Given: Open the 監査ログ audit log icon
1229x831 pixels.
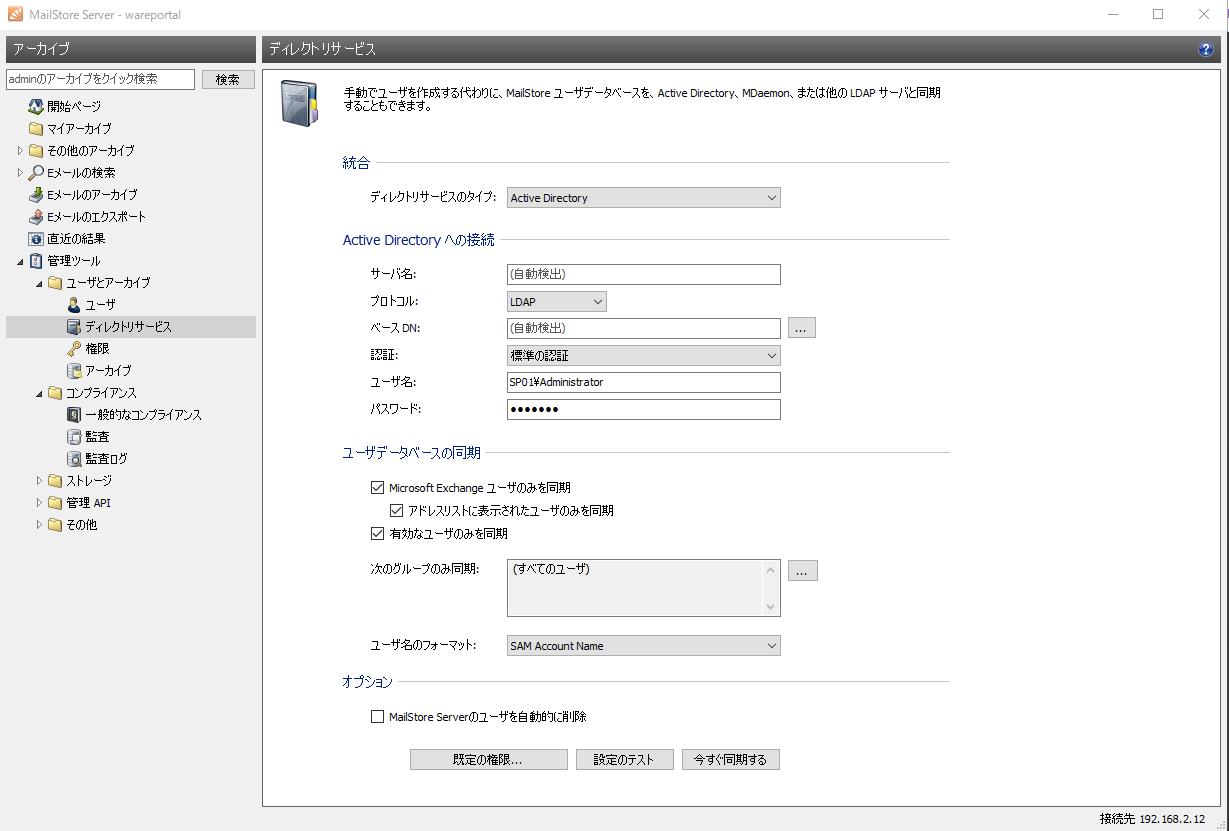Looking at the screenshot, I should (74, 459).
